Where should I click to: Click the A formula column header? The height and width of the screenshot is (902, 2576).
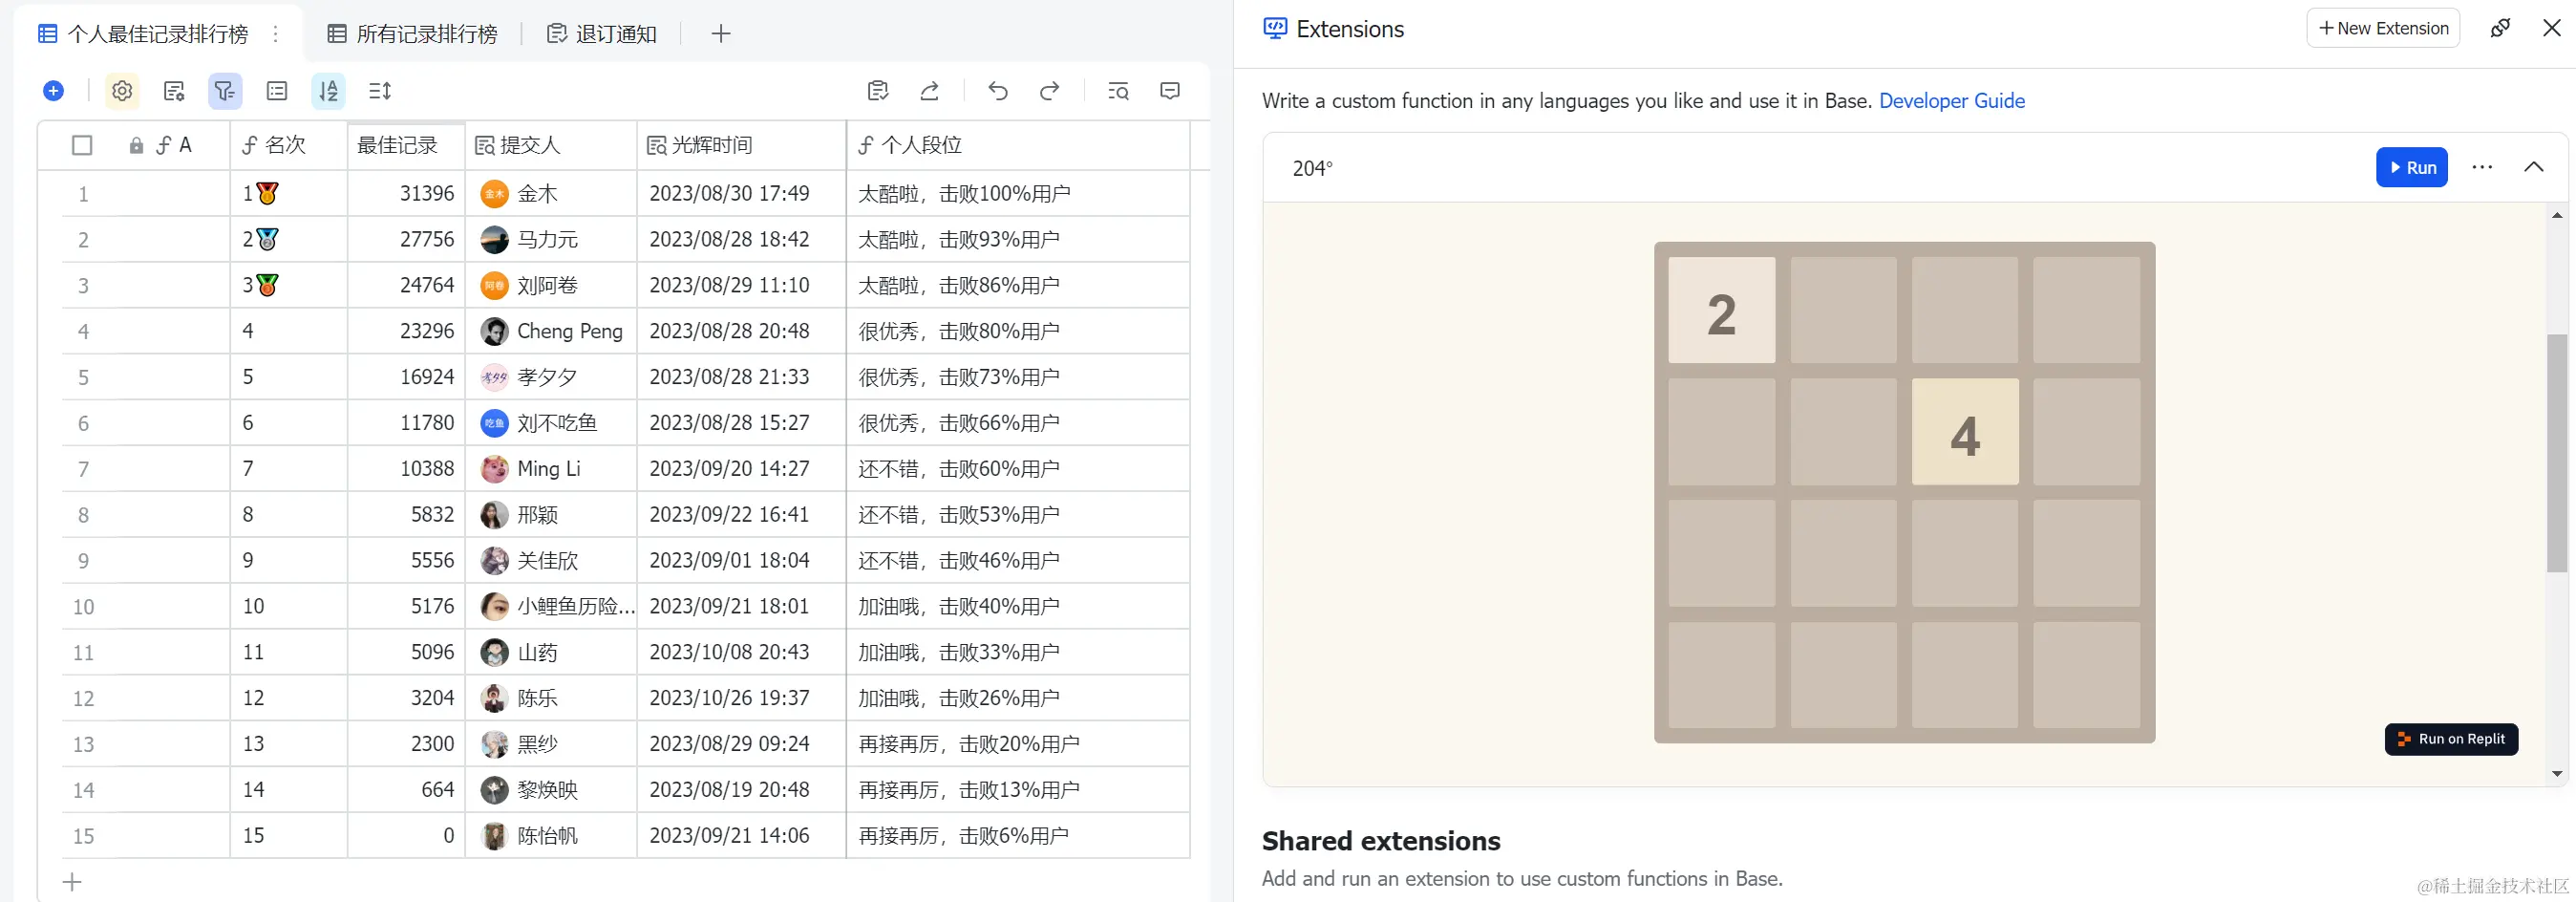point(173,146)
